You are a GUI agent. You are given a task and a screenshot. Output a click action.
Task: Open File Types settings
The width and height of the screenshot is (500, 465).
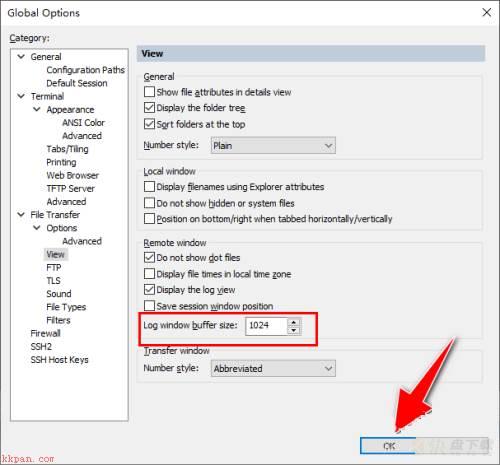(66, 307)
